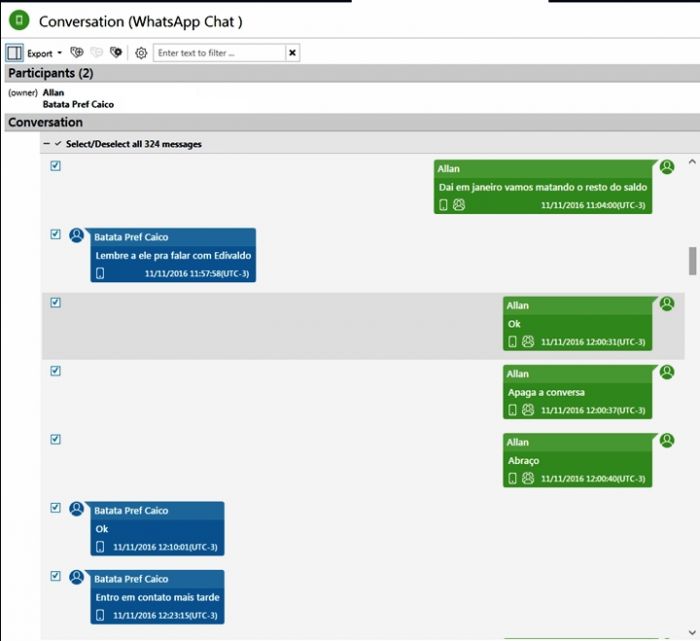The image size is (700, 641).
Task: Click timestamp 11/11/2016 12:10:01(UTC-3)
Action: [x=165, y=547]
